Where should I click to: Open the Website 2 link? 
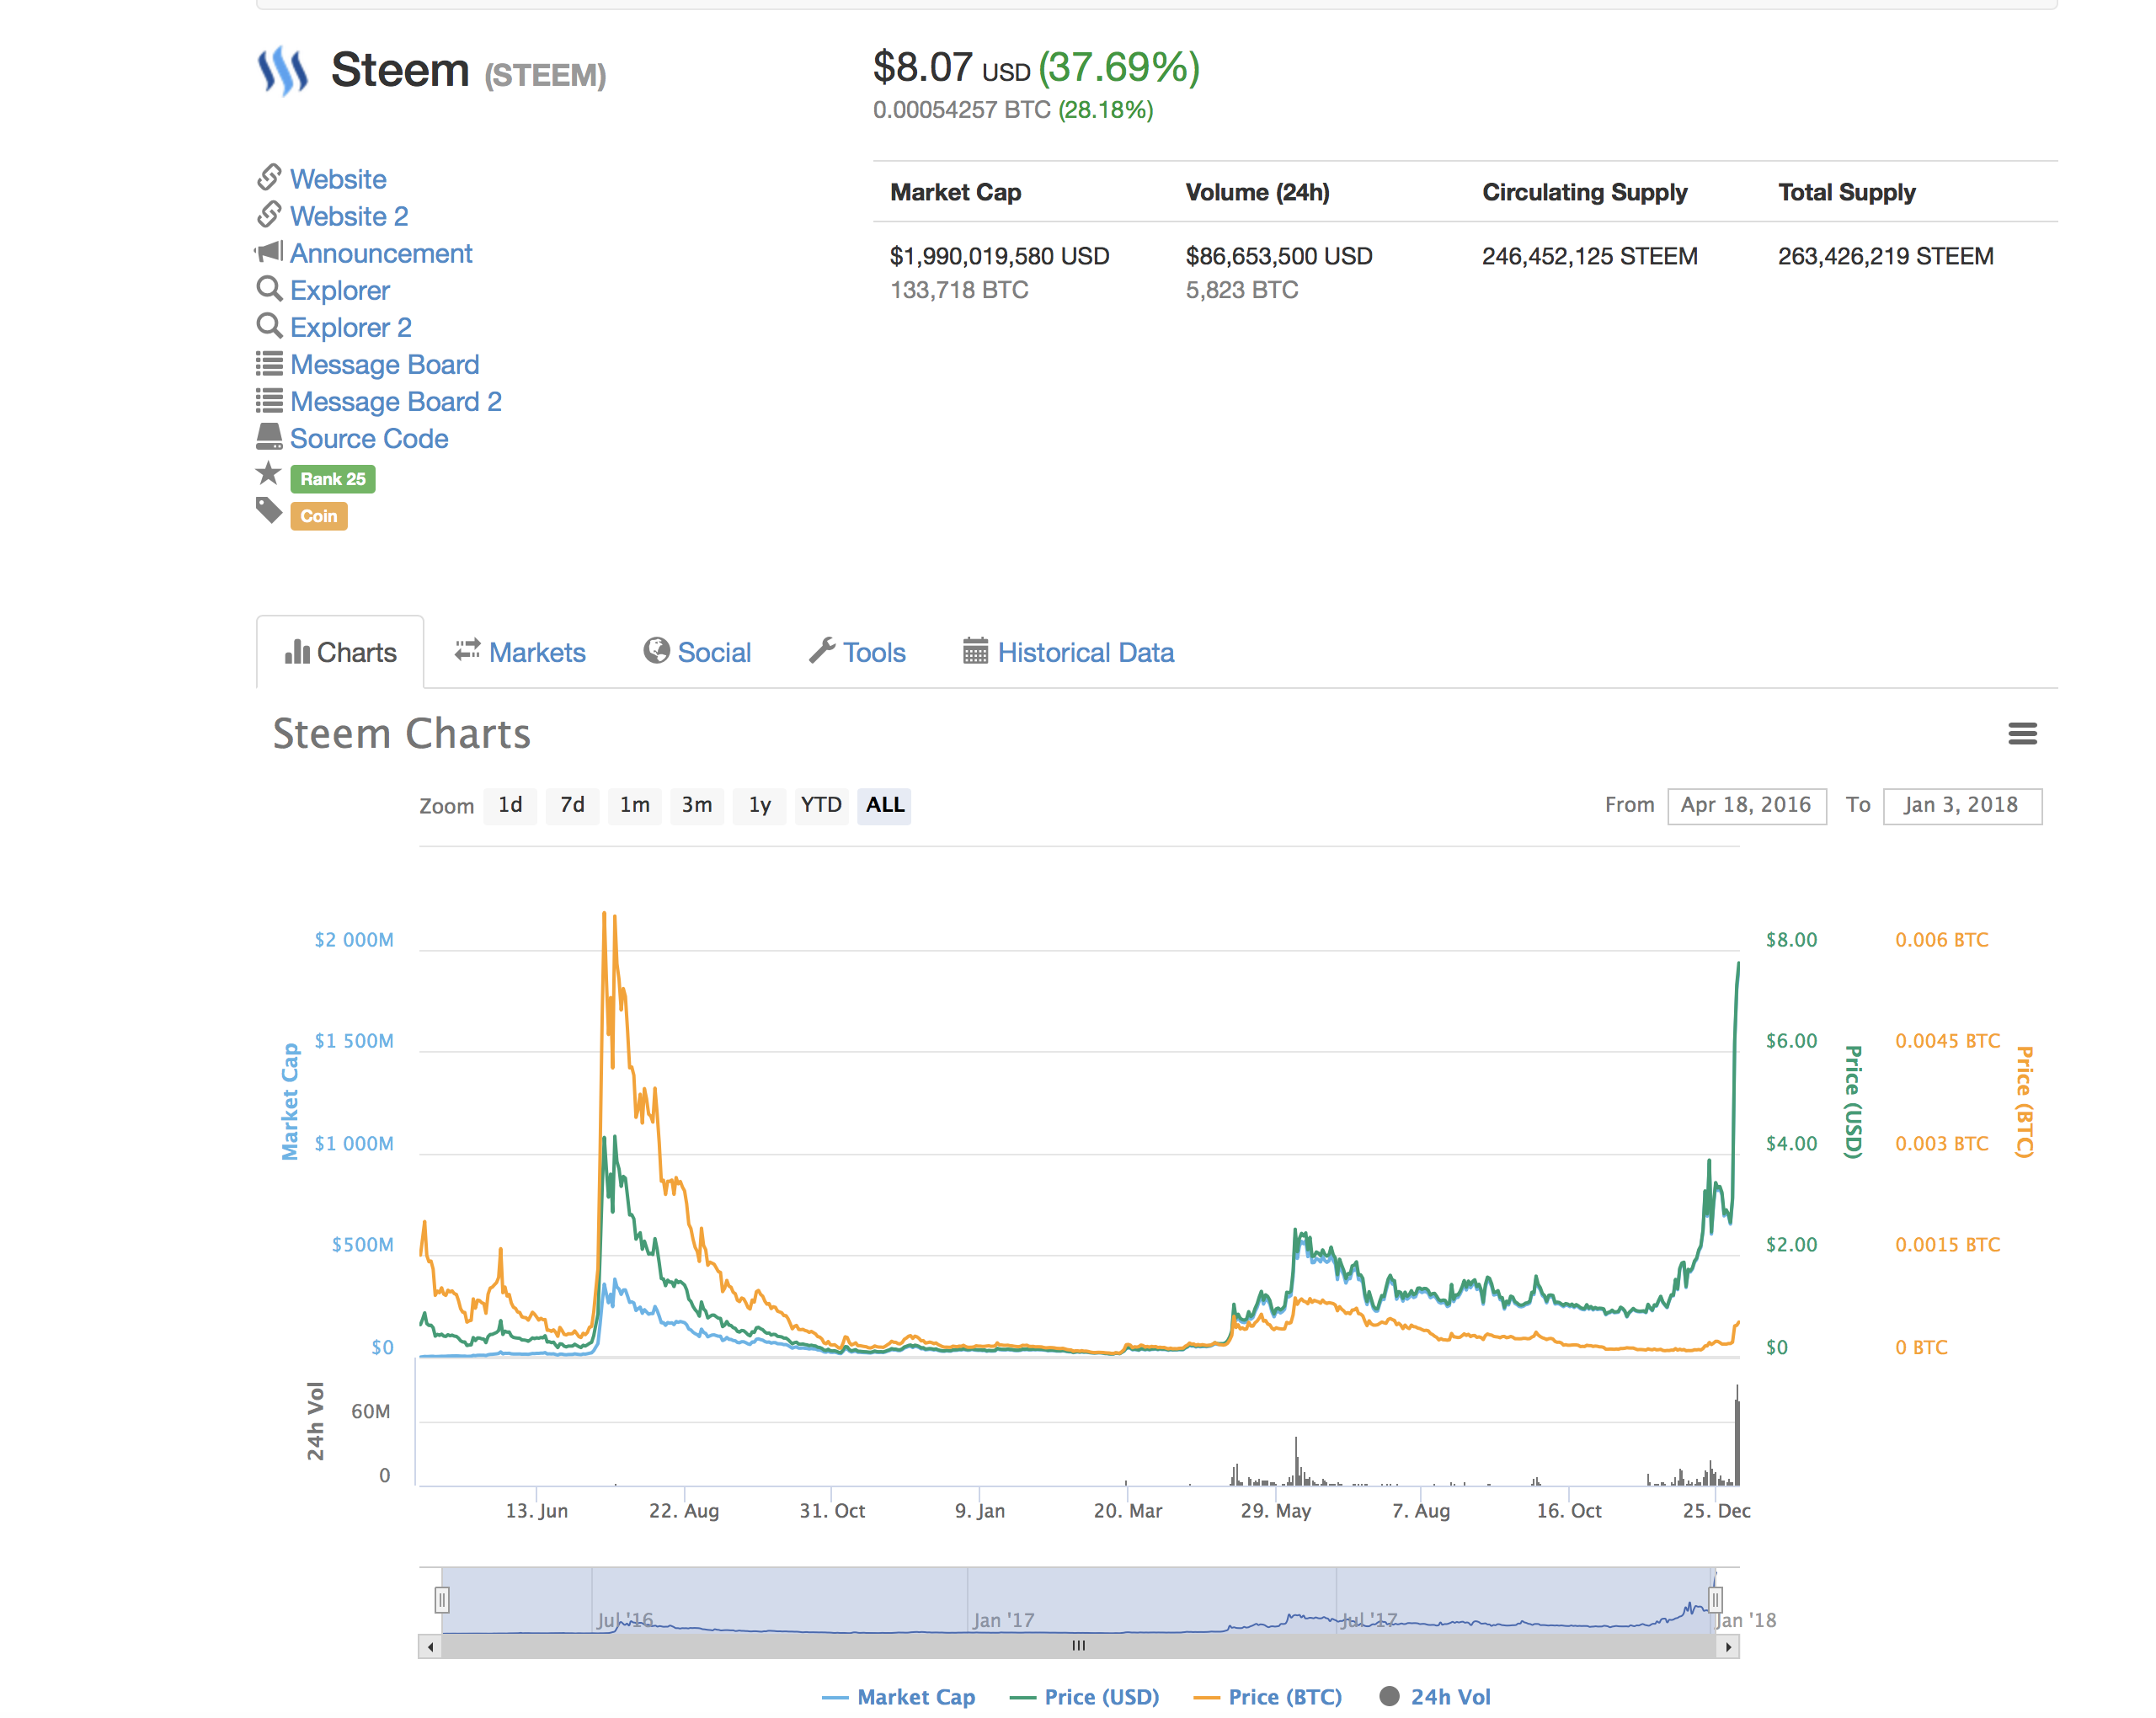349,216
